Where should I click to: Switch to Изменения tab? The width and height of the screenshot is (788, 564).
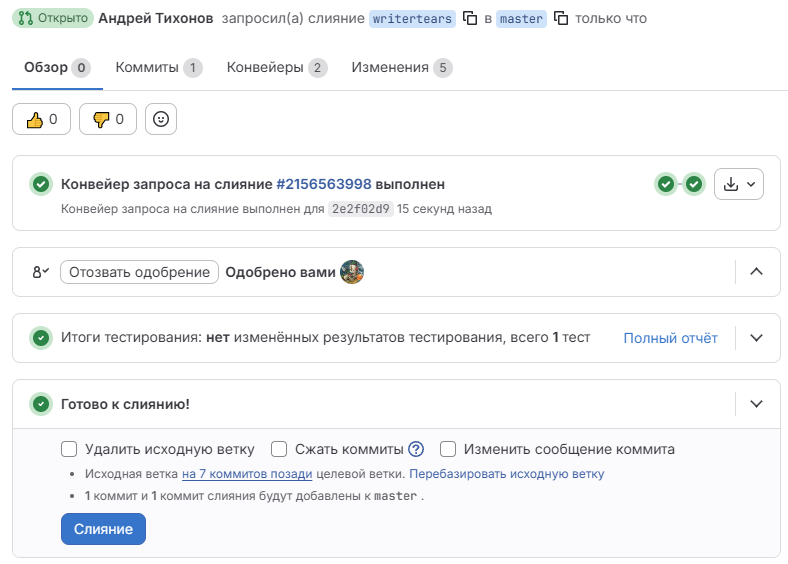[402, 67]
